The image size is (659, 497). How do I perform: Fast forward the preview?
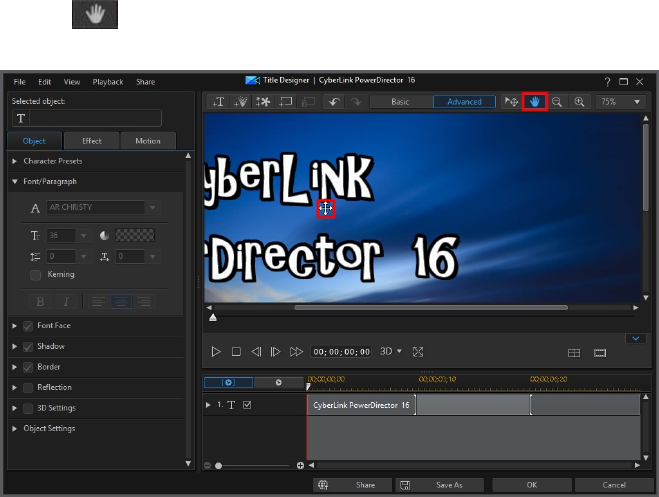point(296,352)
